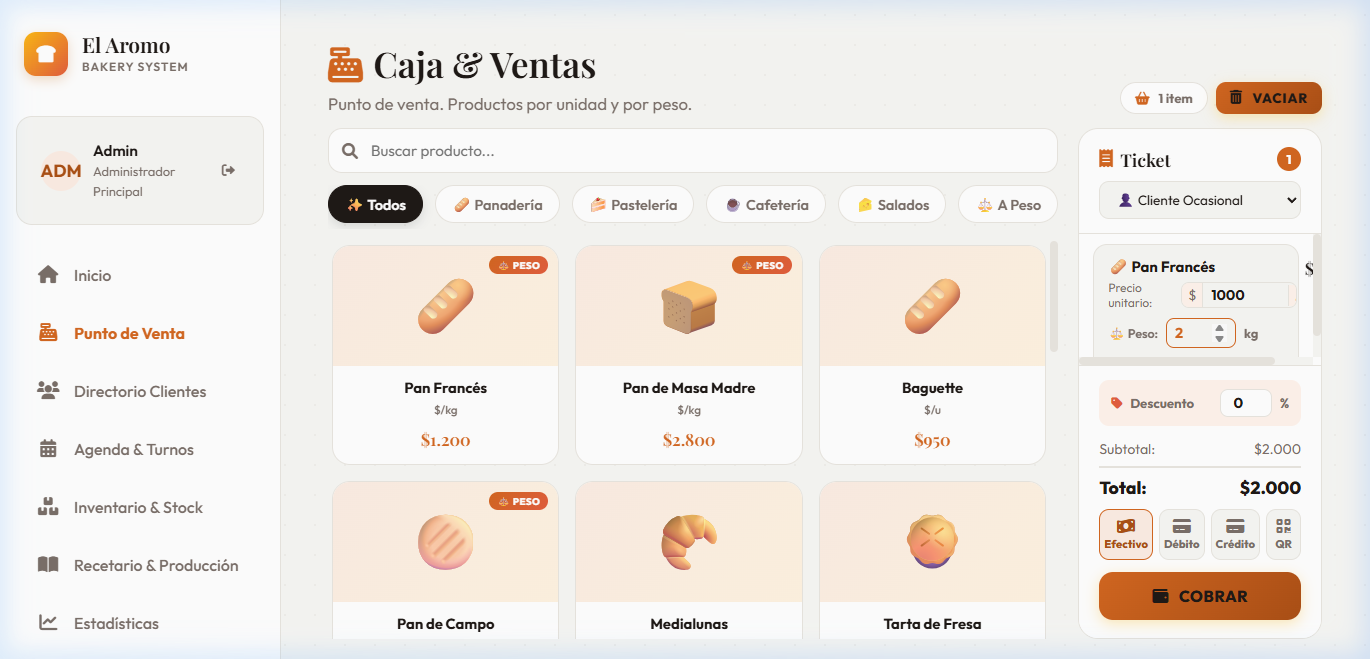Image resolution: width=1370 pixels, height=659 pixels.
Task: Switch to the Panadería category tab
Action: point(497,204)
